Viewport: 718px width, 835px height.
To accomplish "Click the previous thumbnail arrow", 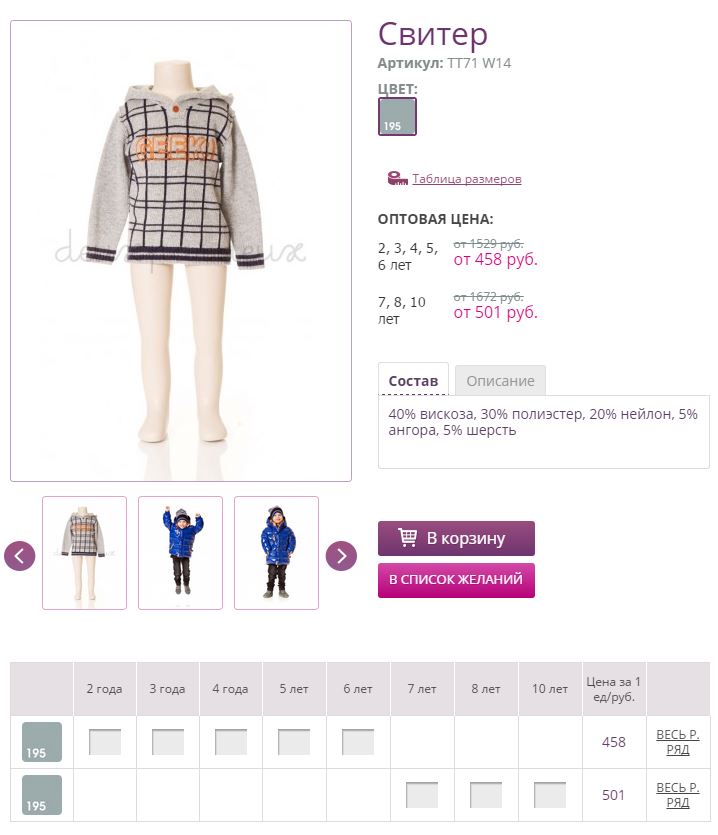I will [20, 556].
